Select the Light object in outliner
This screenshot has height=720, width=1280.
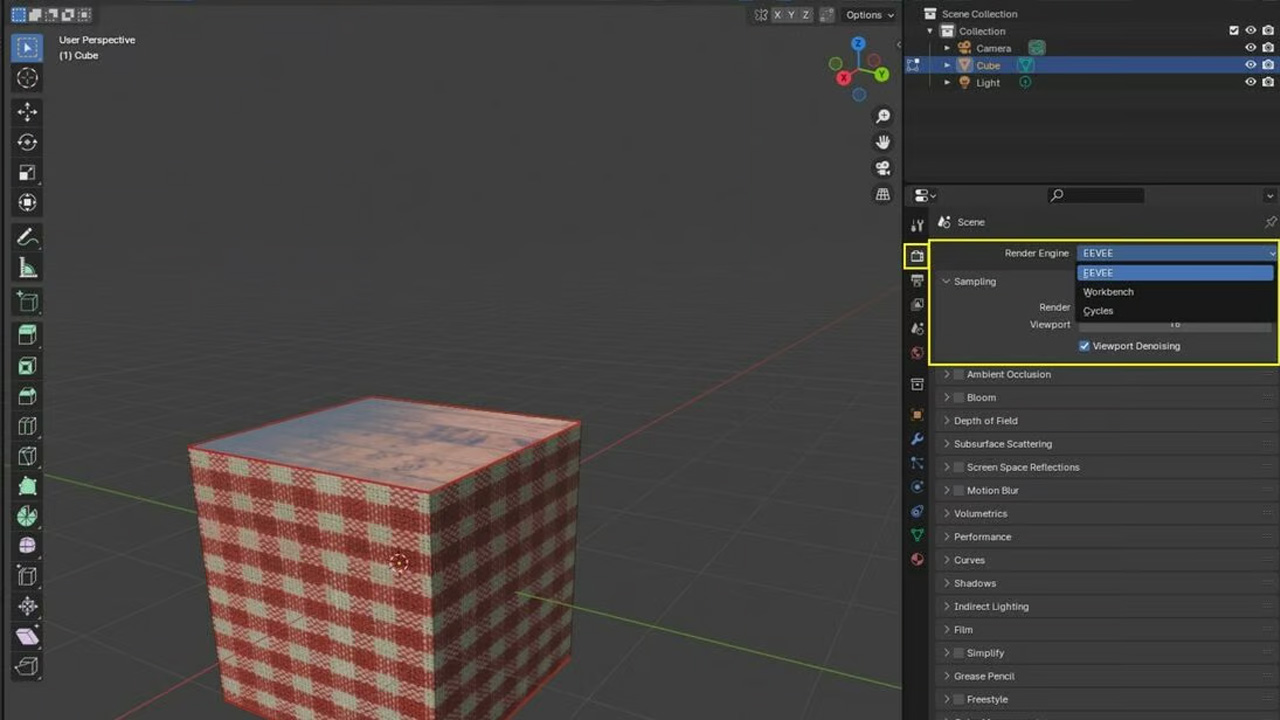pyautogui.click(x=987, y=83)
